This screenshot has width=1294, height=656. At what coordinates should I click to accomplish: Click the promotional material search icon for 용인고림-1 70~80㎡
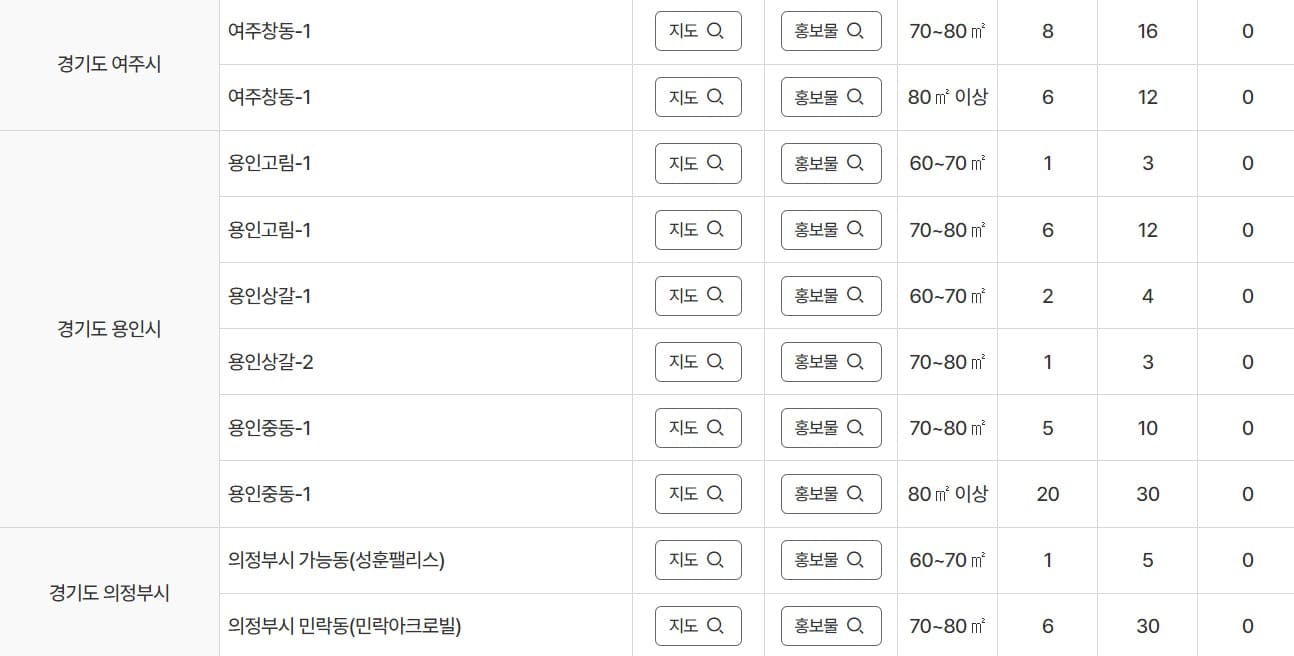pyautogui.click(x=855, y=229)
